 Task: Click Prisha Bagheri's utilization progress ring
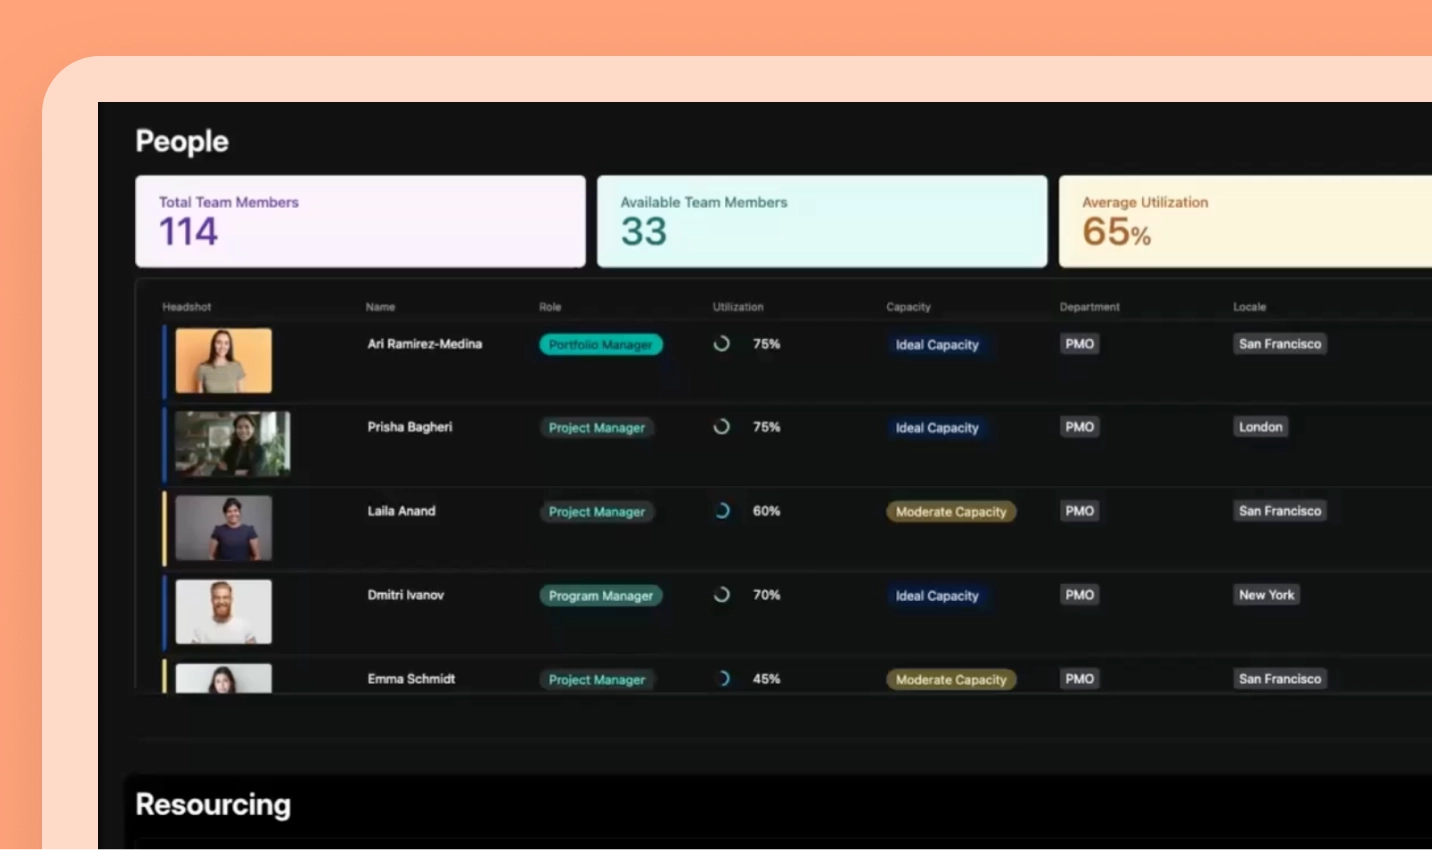click(721, 427)
